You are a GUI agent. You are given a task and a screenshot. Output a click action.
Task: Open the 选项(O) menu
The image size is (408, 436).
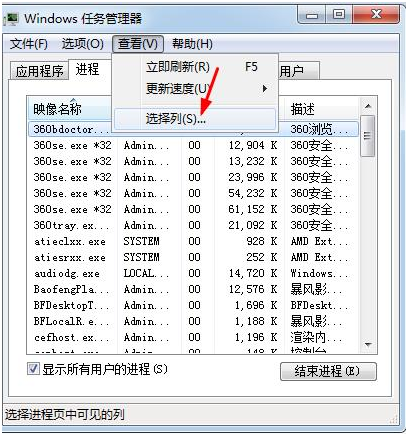tap(83, 44)
